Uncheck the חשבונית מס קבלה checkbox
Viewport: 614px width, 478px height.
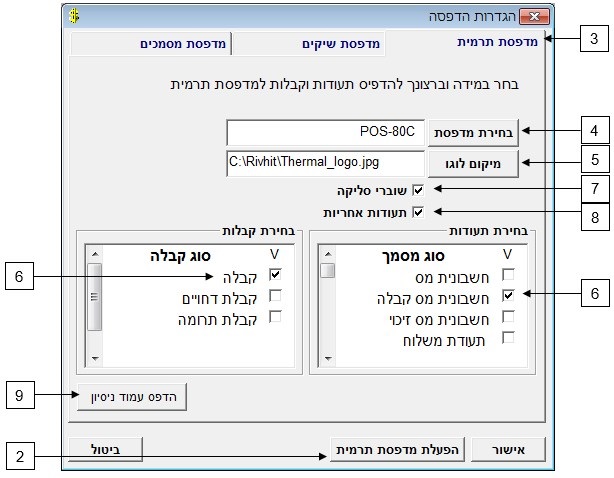(x=508, y=295)
